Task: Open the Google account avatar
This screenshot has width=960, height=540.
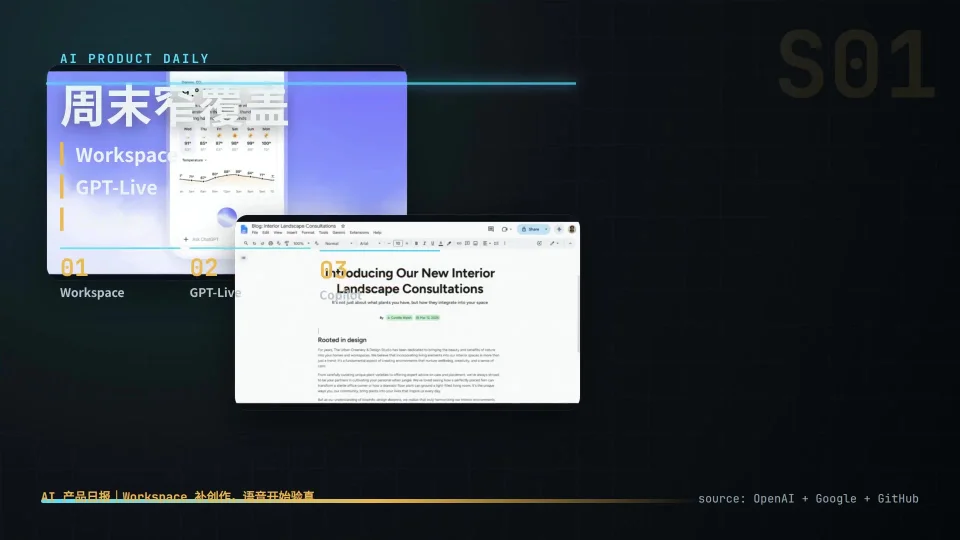Action: tap(572, 229)
